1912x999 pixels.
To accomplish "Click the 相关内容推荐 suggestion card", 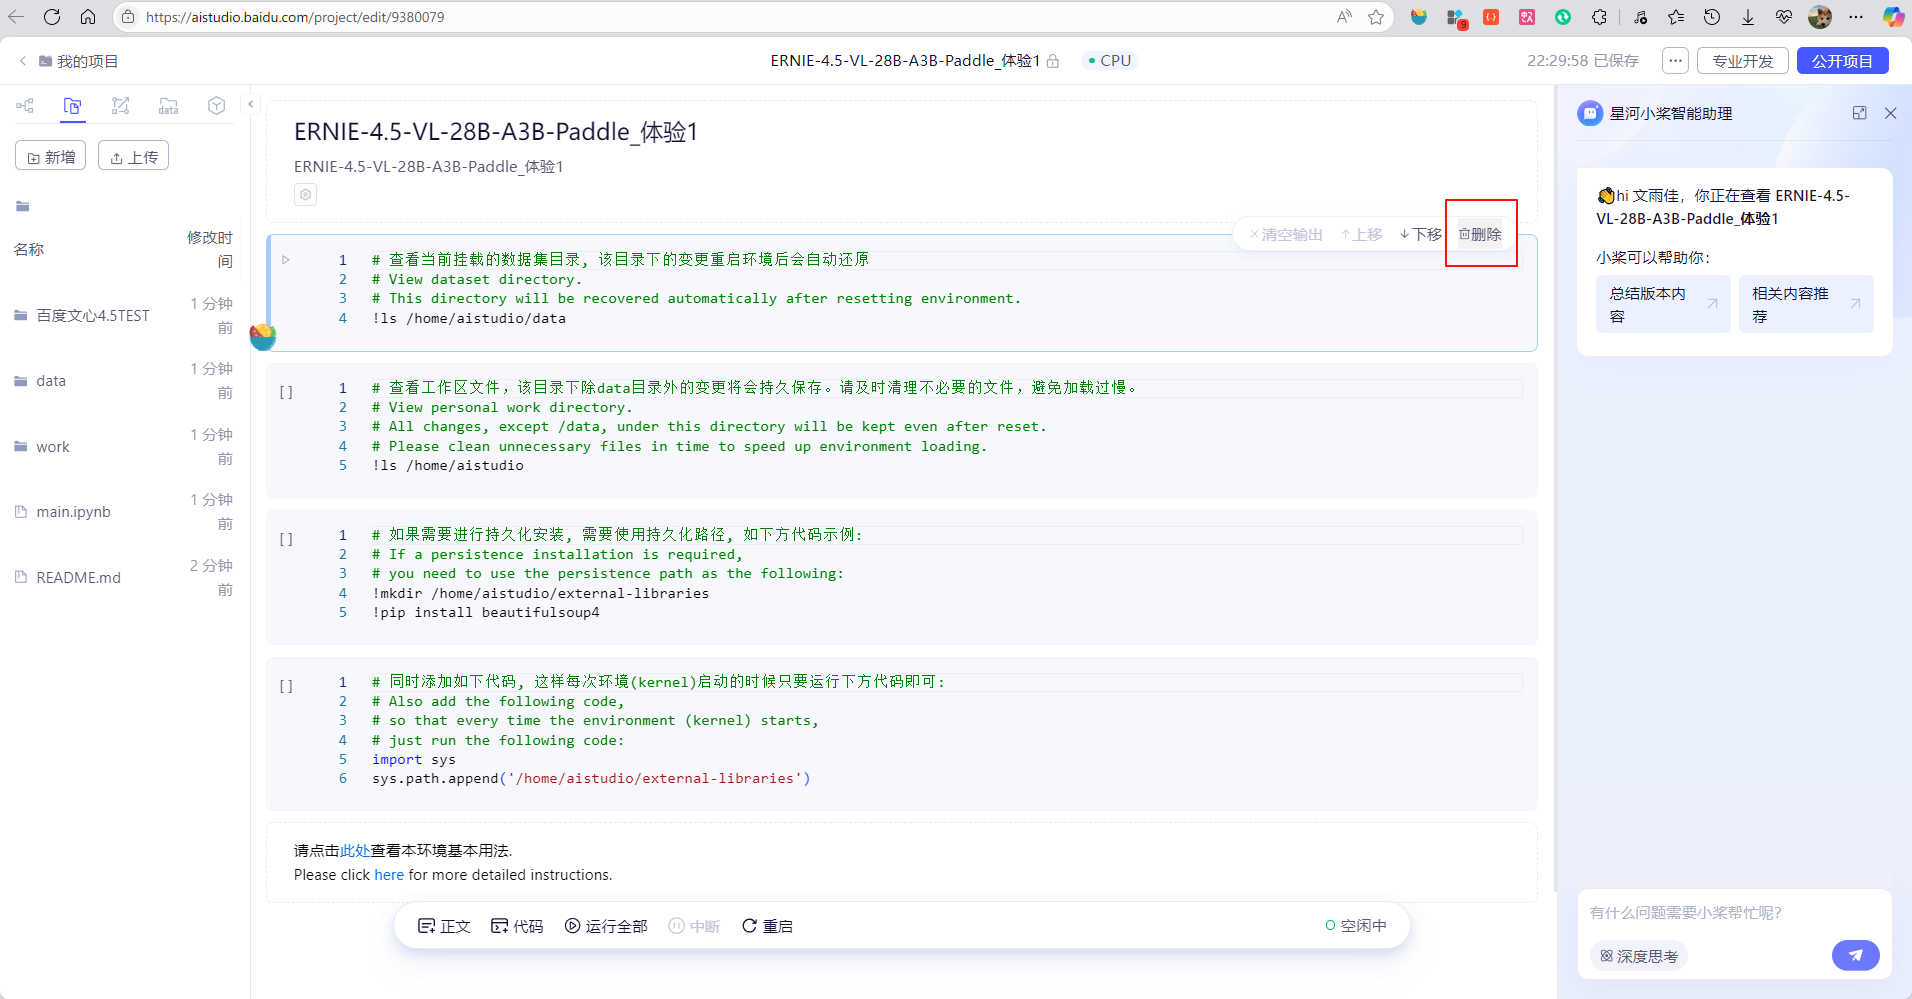I will coord(1806,304).
